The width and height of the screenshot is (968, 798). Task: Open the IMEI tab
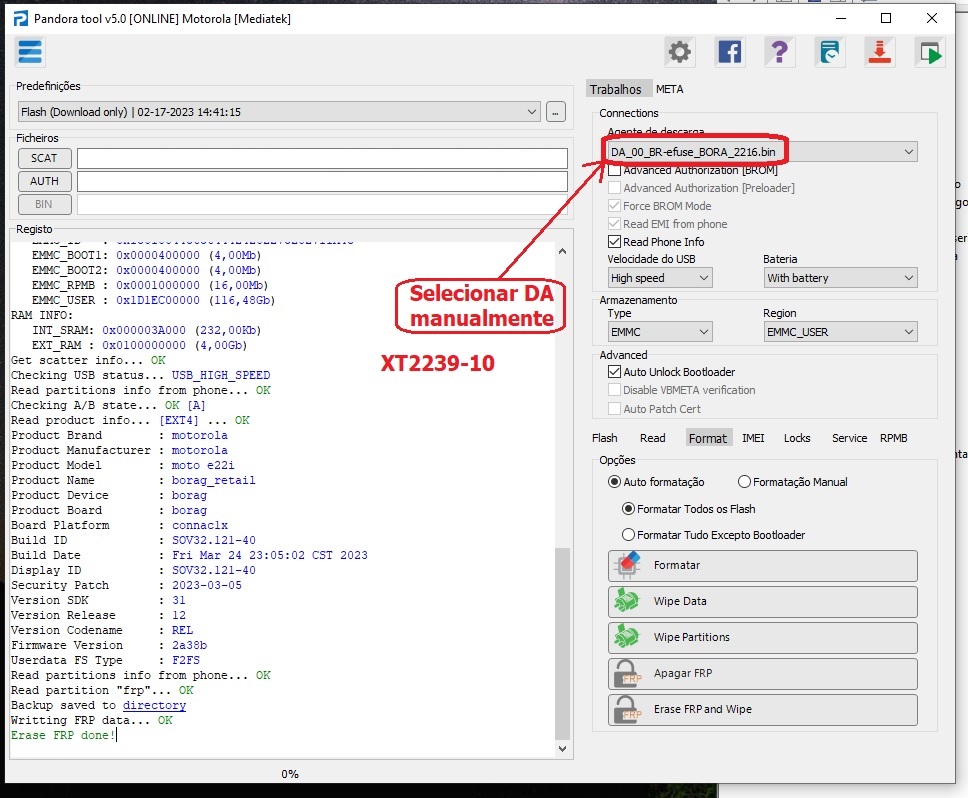(x=753, y=438)
